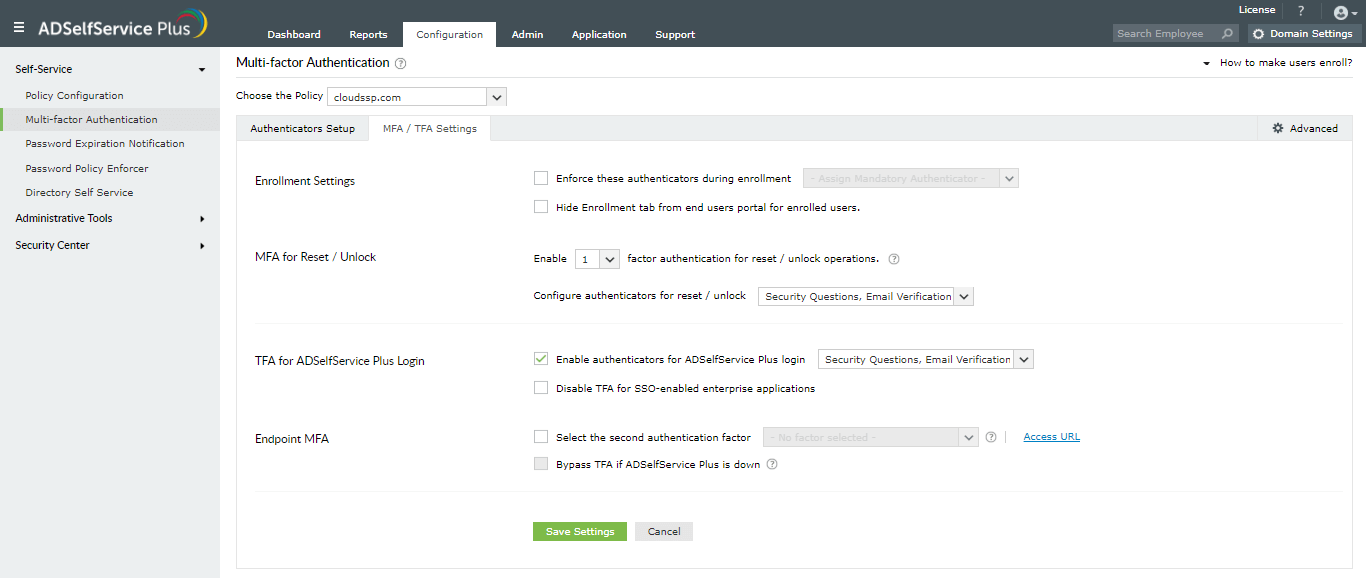The width and height of the screenshot is (1366, 578).
Task: Click the hamburger menu icon
Action: 19,28
